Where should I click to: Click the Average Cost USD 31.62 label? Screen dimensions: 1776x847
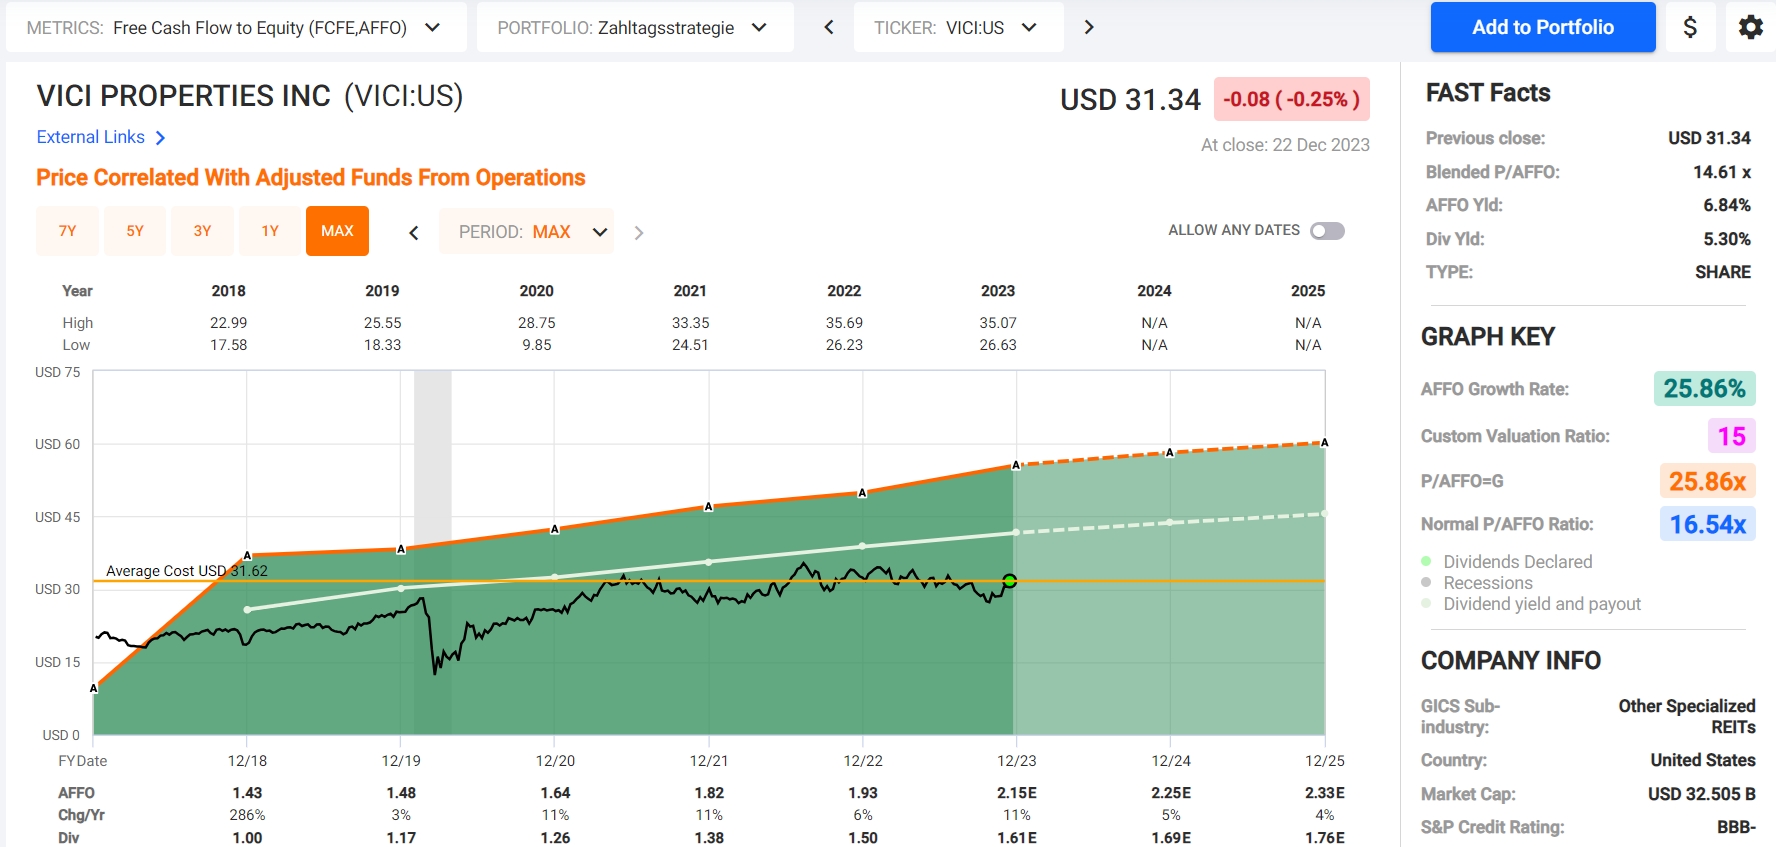click(x=187, y=571)
